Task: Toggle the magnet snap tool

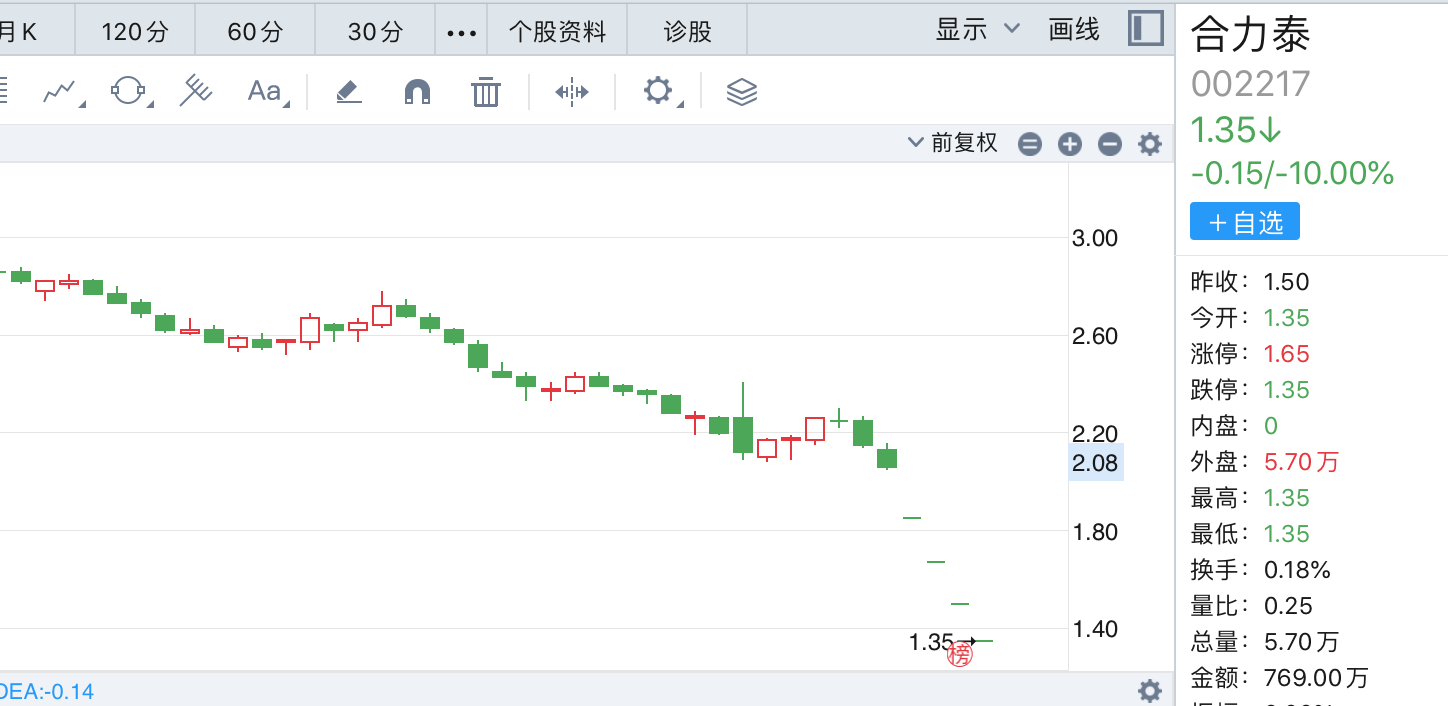Action: [417, 92]
